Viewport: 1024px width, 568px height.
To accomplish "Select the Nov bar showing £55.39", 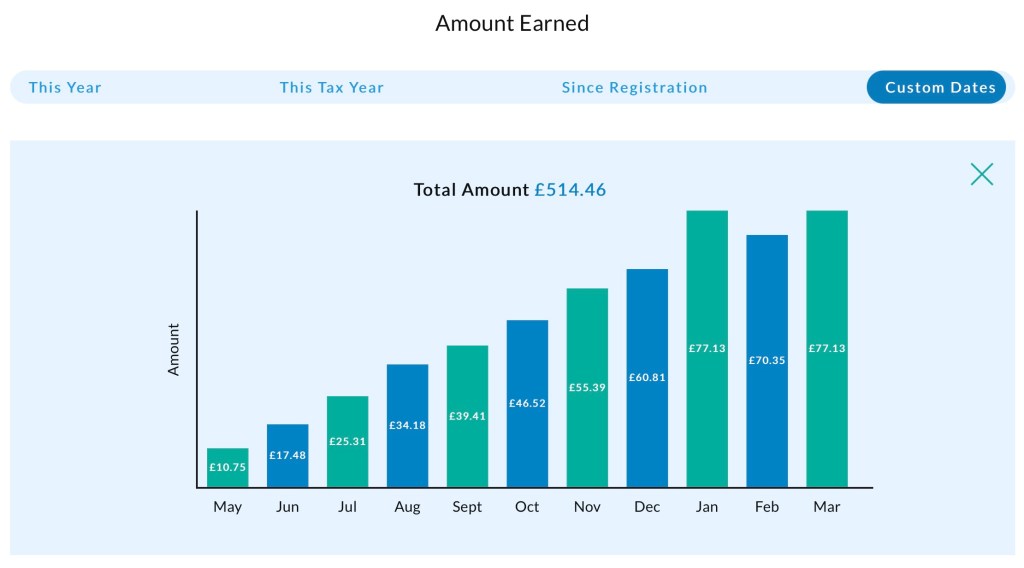I will [x=587, y=387].
